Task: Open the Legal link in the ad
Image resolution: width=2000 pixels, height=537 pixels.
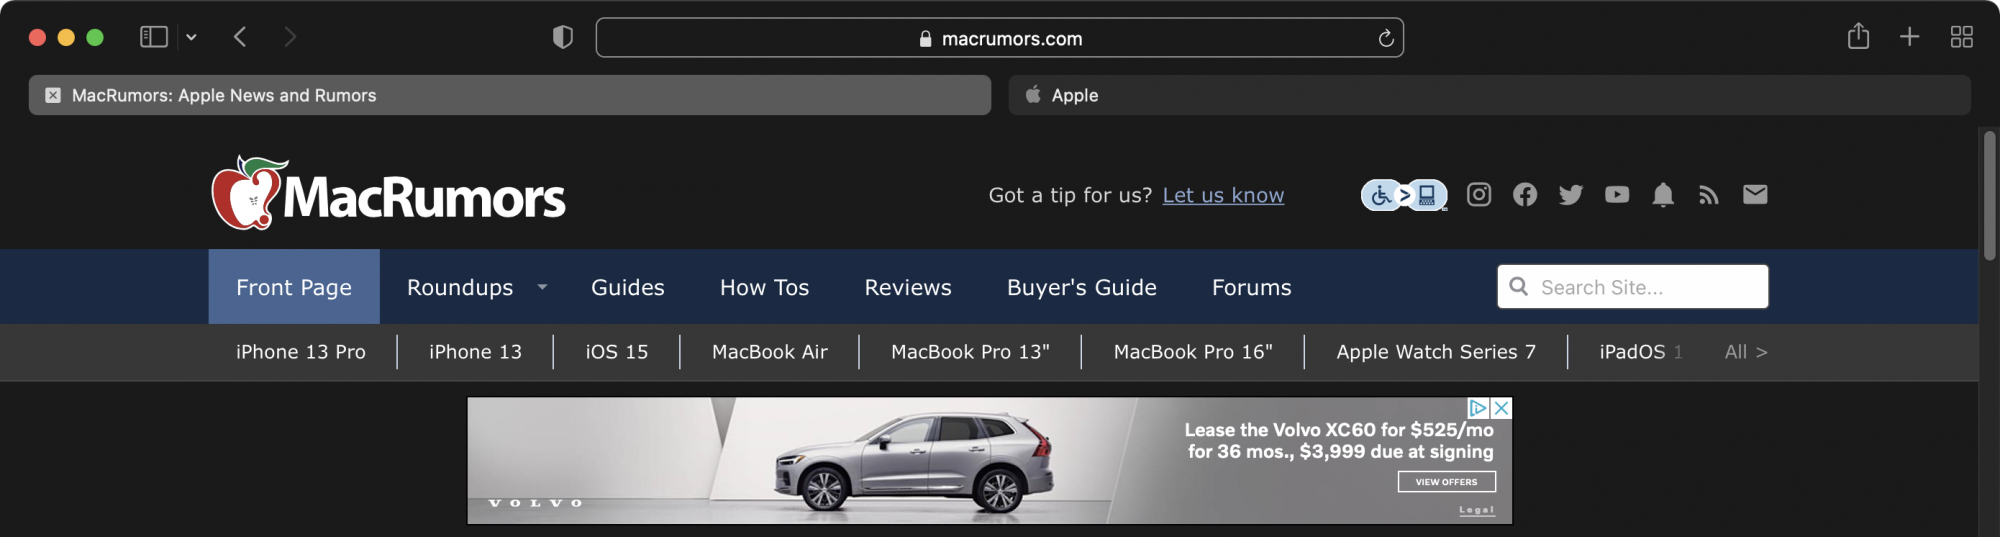Action: [x=1476, y=510]
